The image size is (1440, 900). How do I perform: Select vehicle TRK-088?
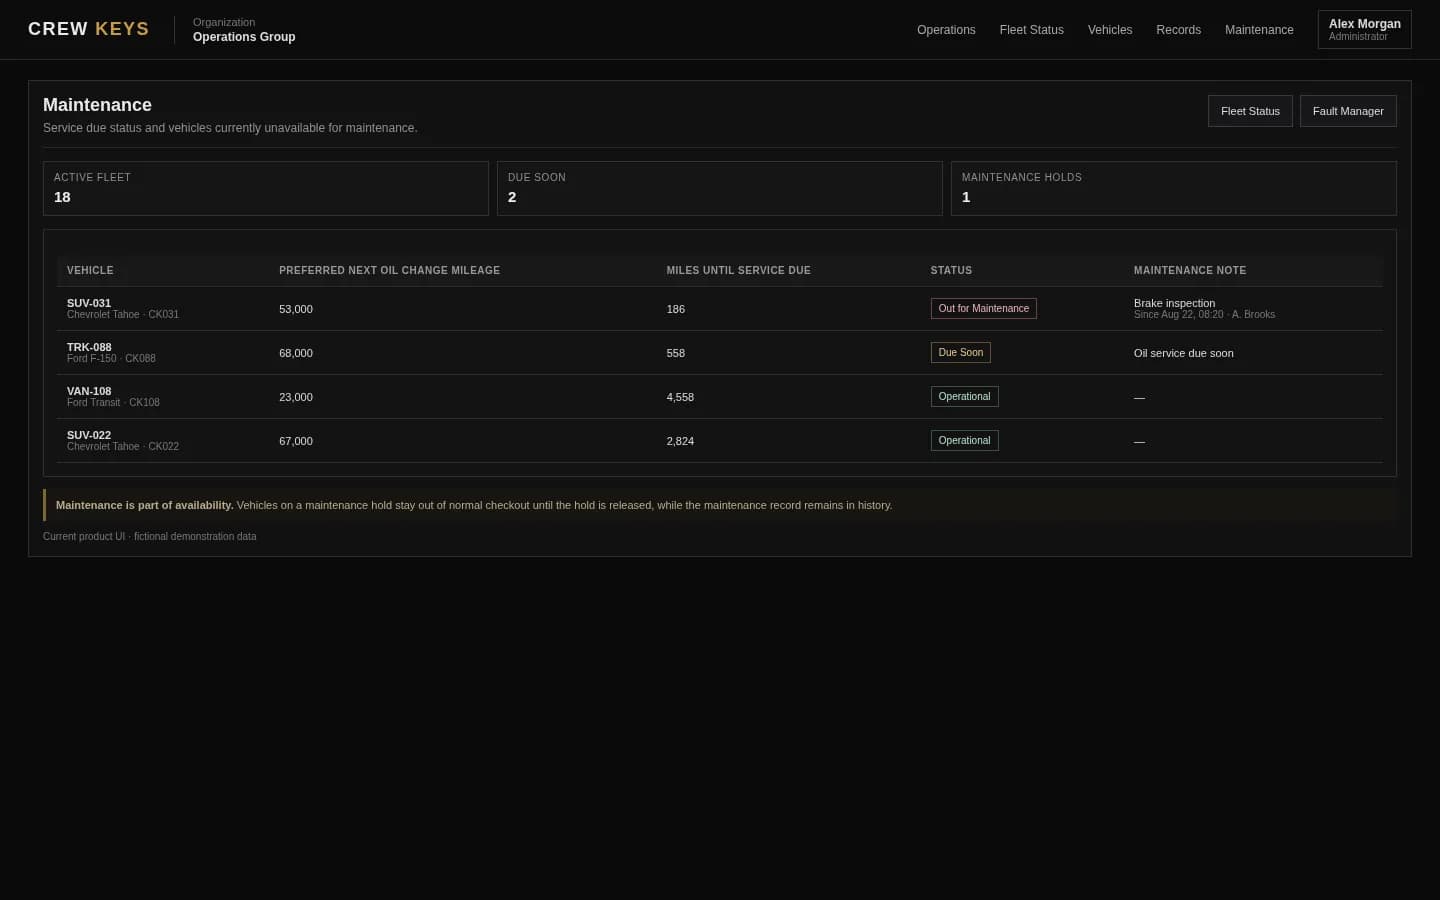pyautogui.click(x=89, y=347)
